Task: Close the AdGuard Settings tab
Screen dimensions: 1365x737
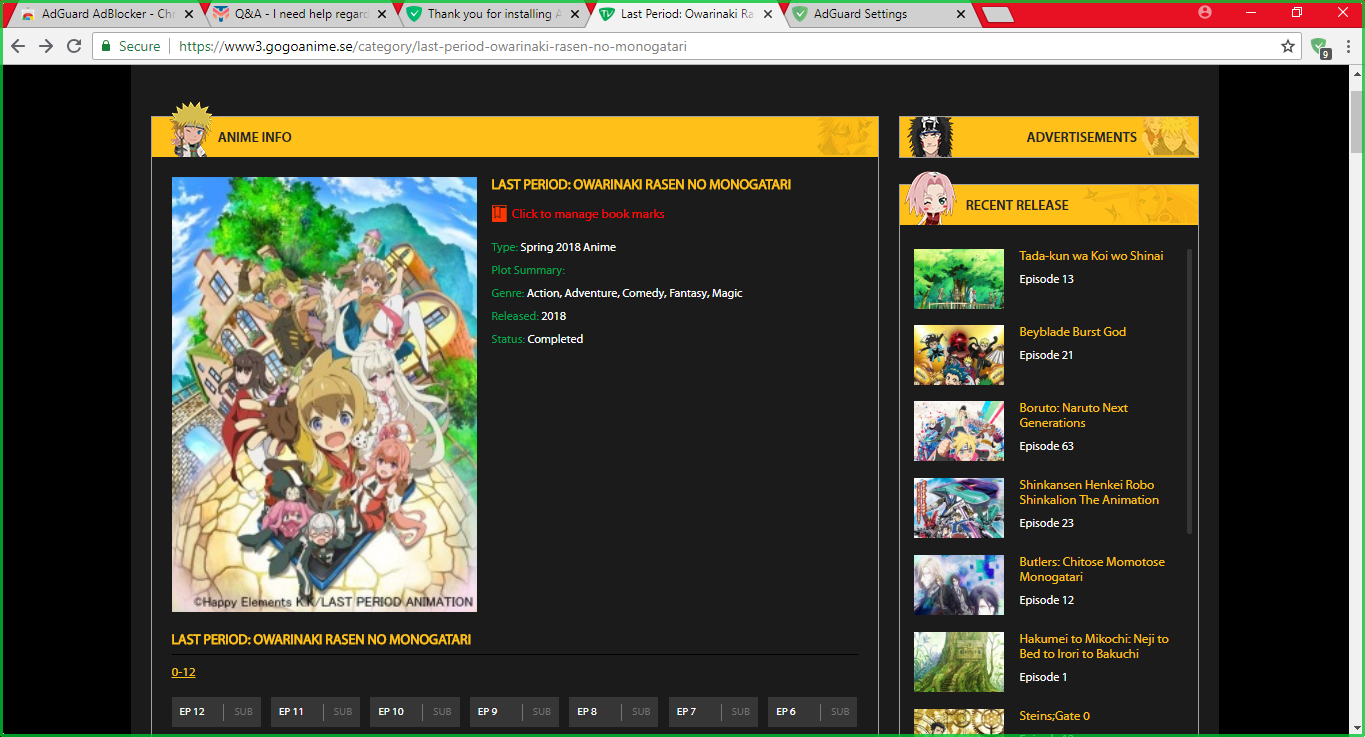Action: point(961,14)
